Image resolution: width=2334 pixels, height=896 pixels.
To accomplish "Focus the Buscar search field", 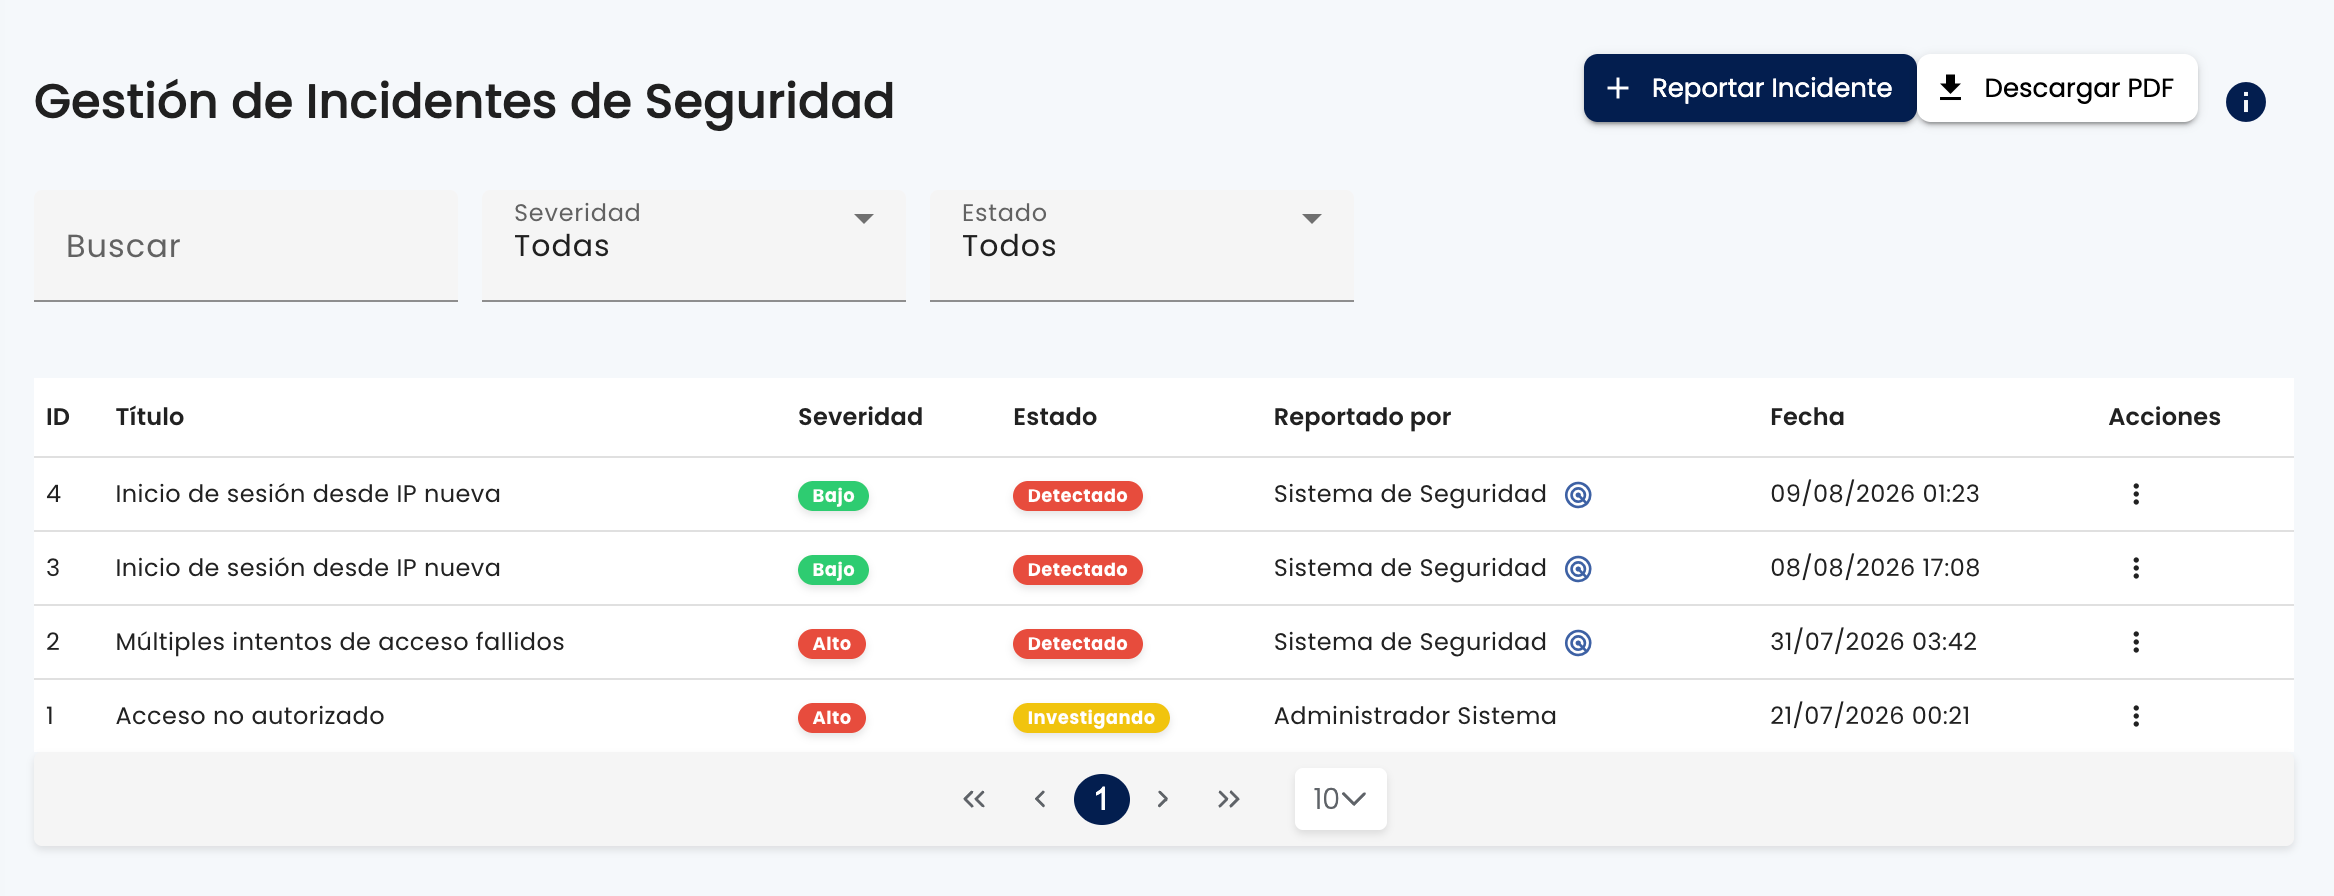I will coord(246,246).
